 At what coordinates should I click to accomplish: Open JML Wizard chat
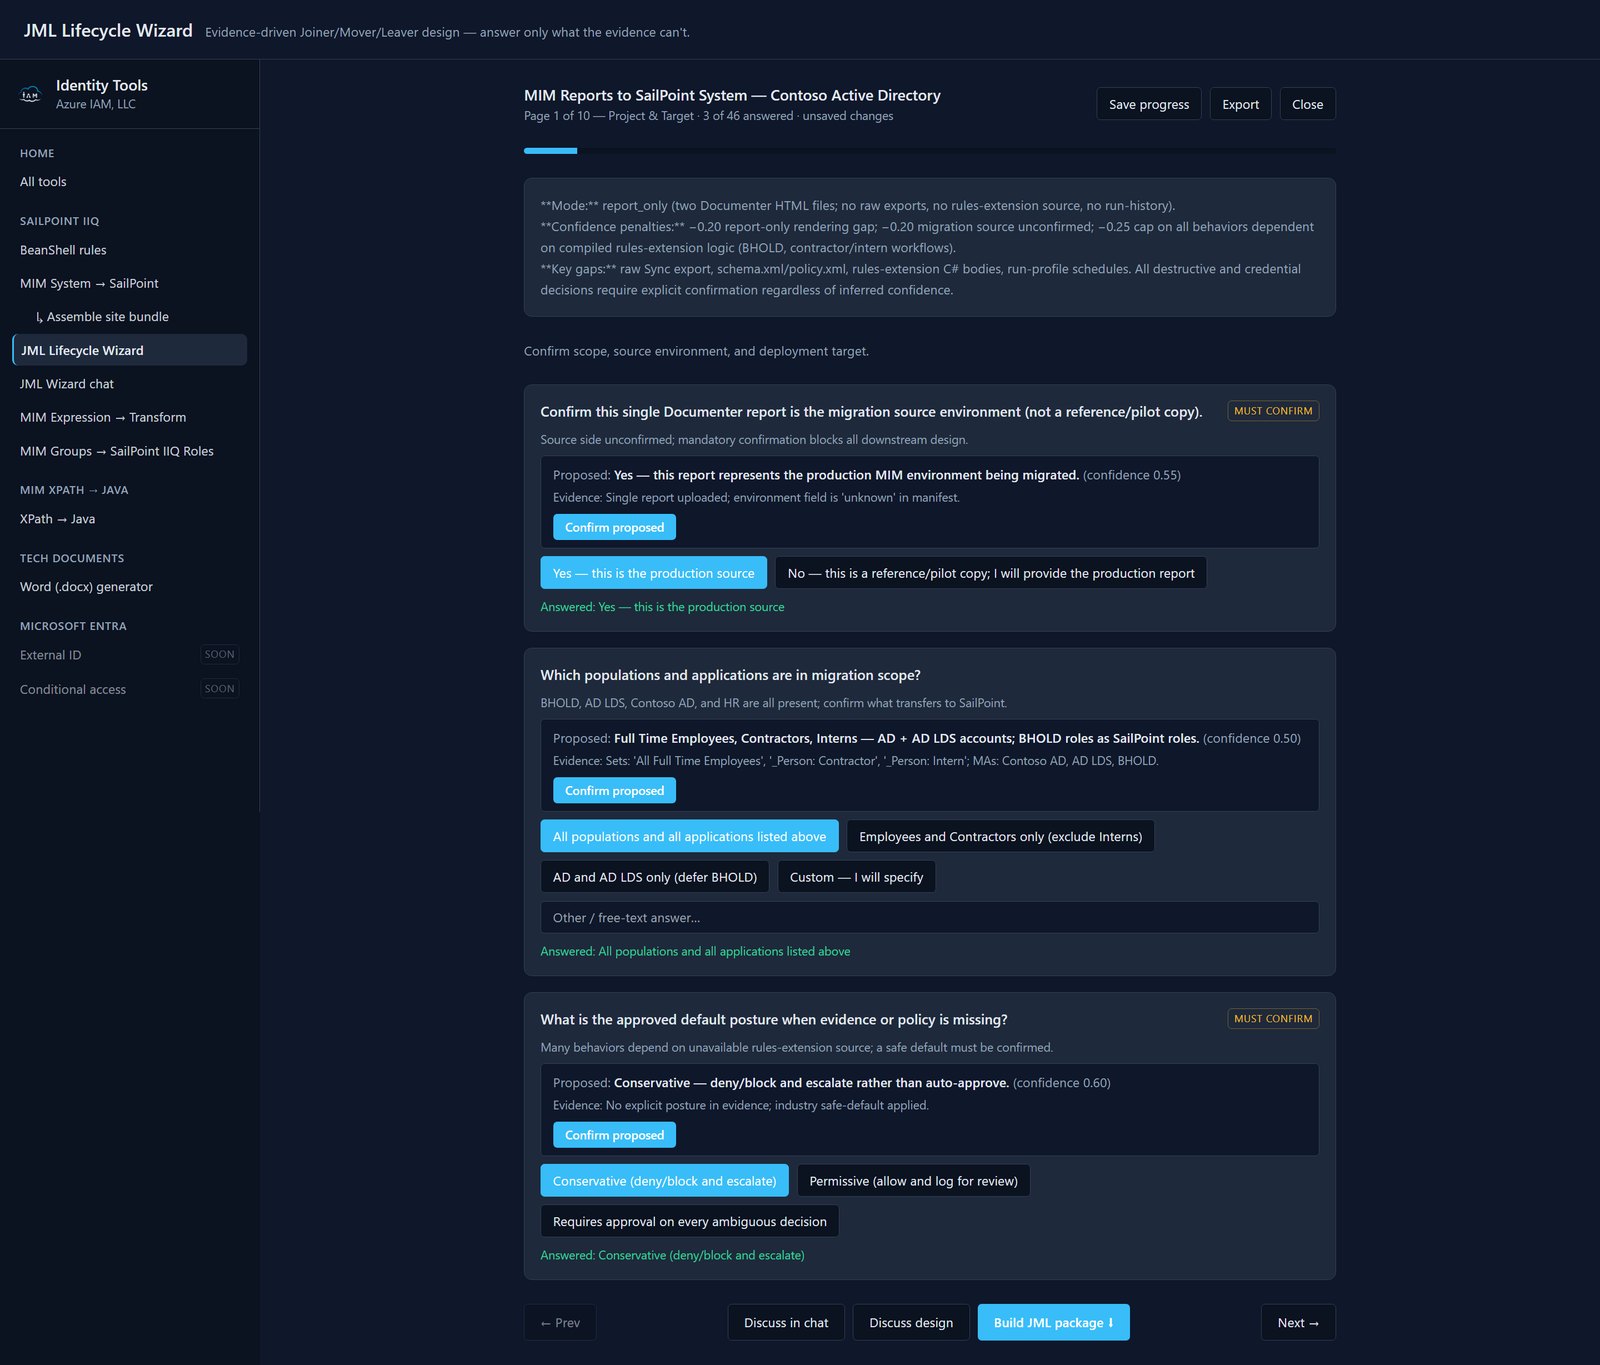coord(67,384)
